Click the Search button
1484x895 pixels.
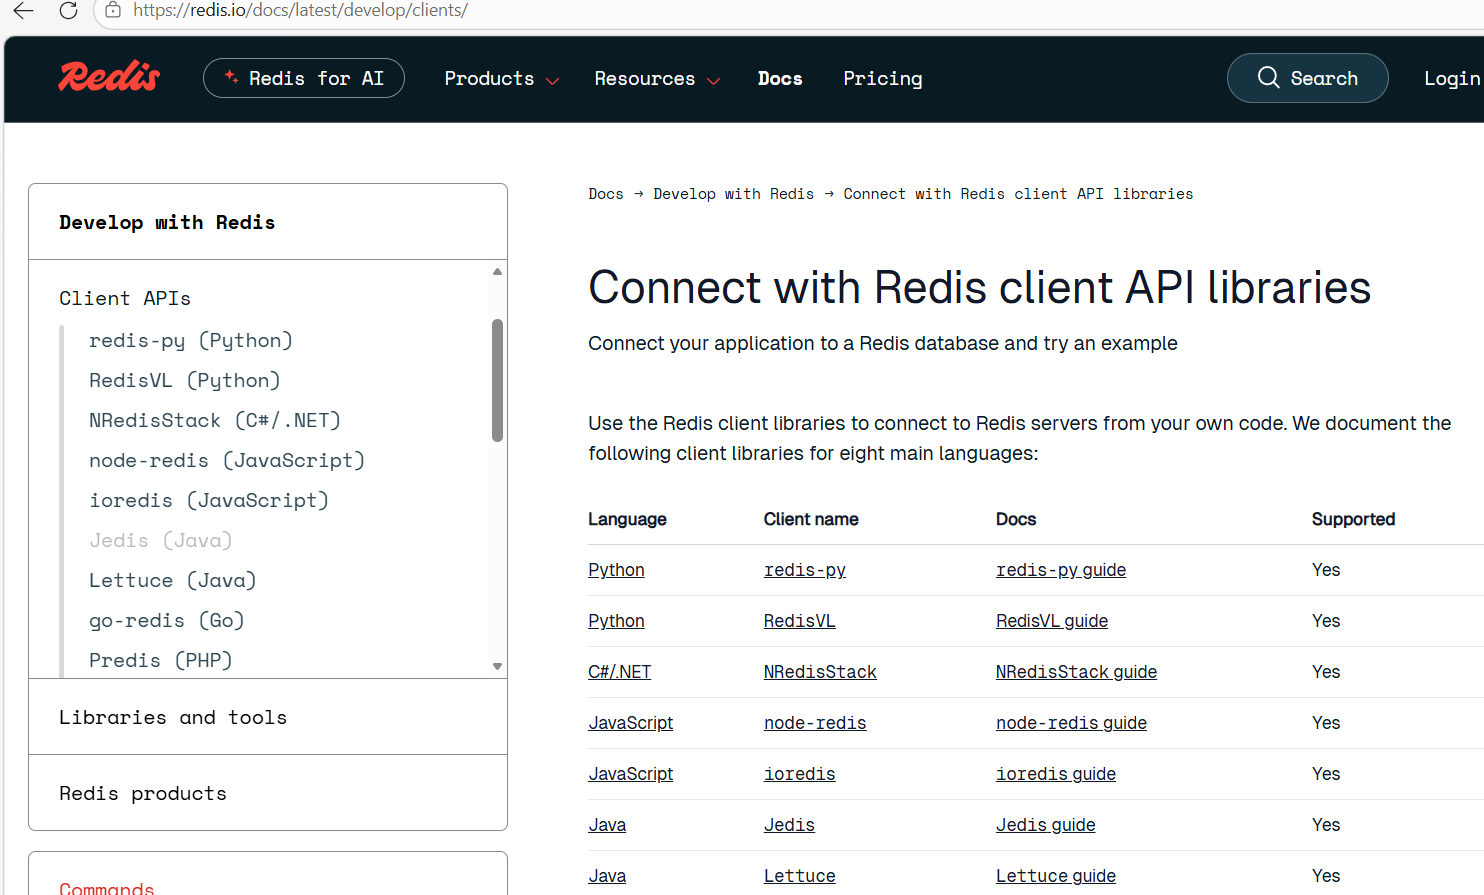1307,78
